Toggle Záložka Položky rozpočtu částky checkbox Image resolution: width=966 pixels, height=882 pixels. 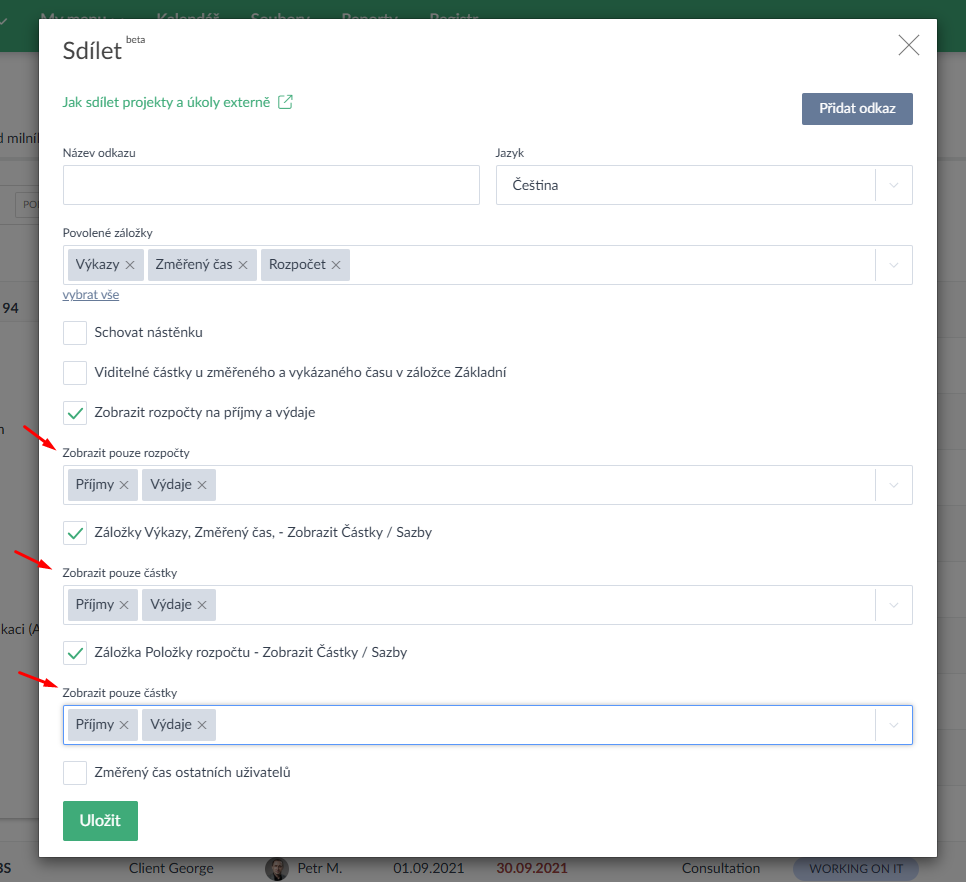point(75,652)
